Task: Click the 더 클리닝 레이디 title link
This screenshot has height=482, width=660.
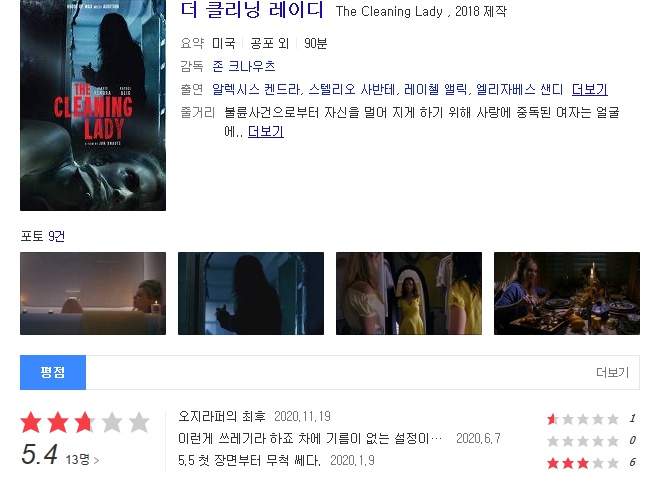Action: (252, 10)
